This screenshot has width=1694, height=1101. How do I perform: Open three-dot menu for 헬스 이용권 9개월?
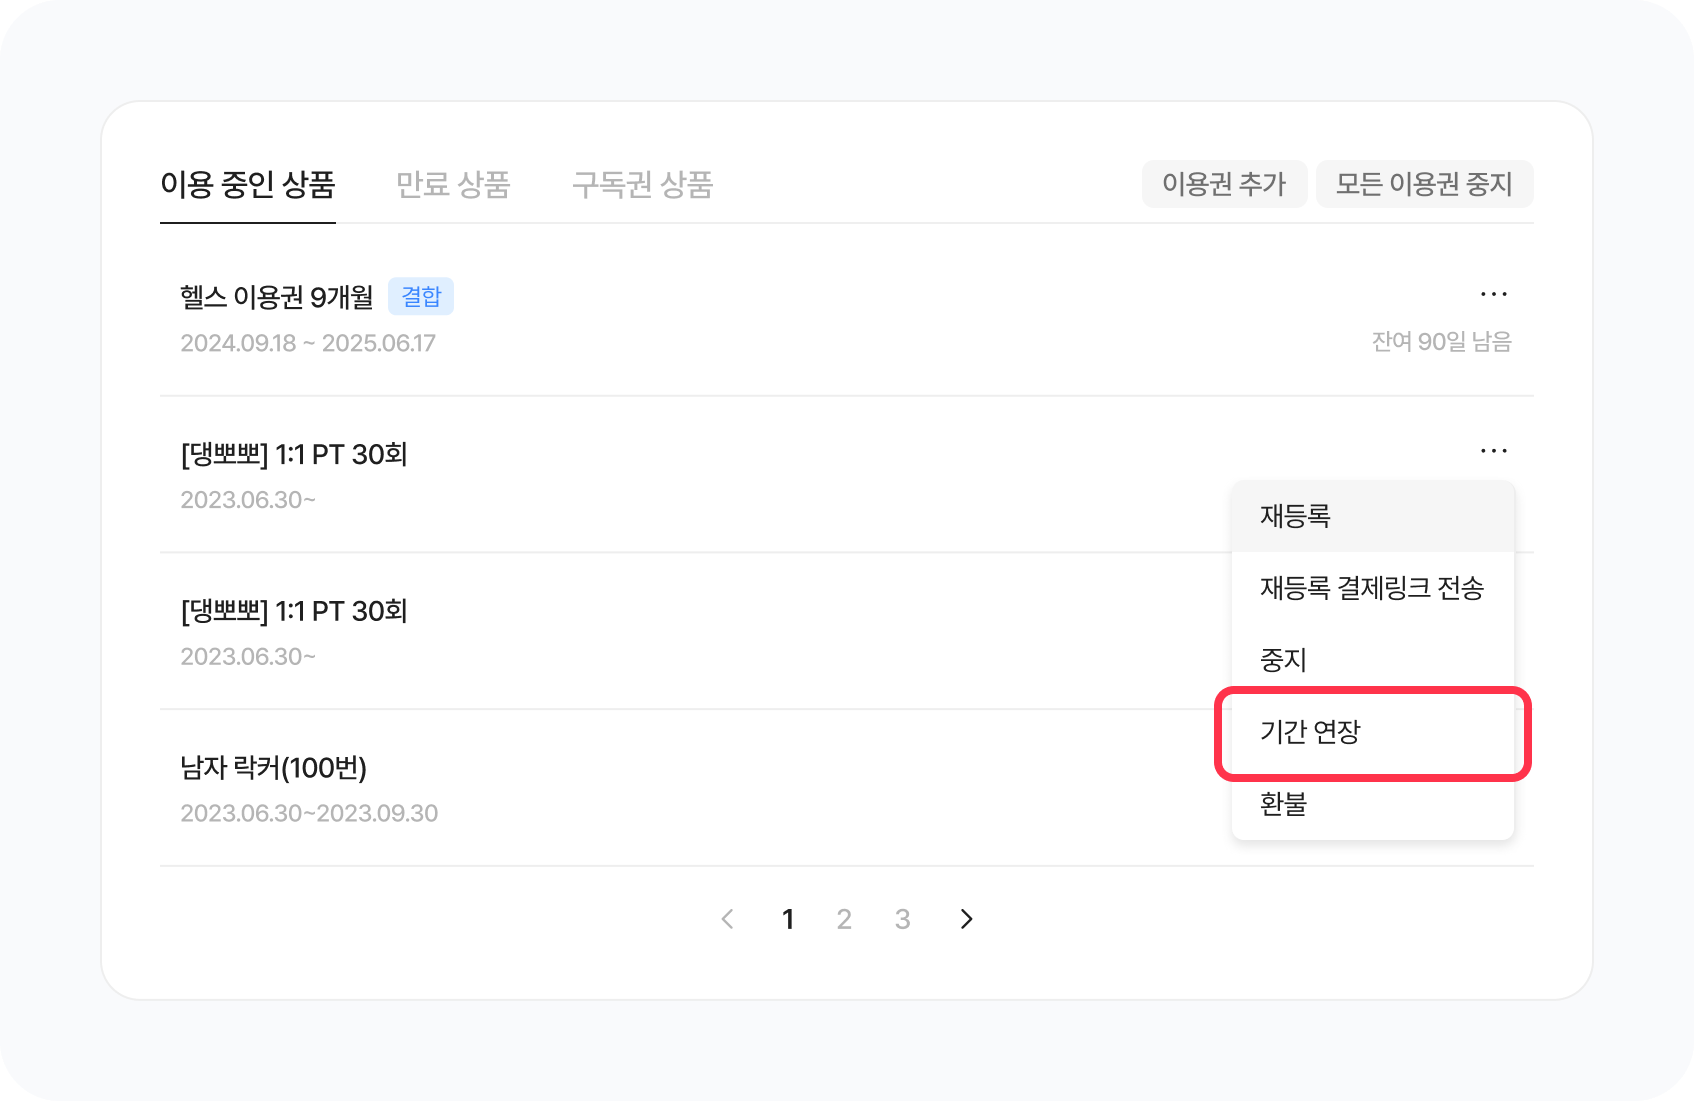pos(1493,294)
